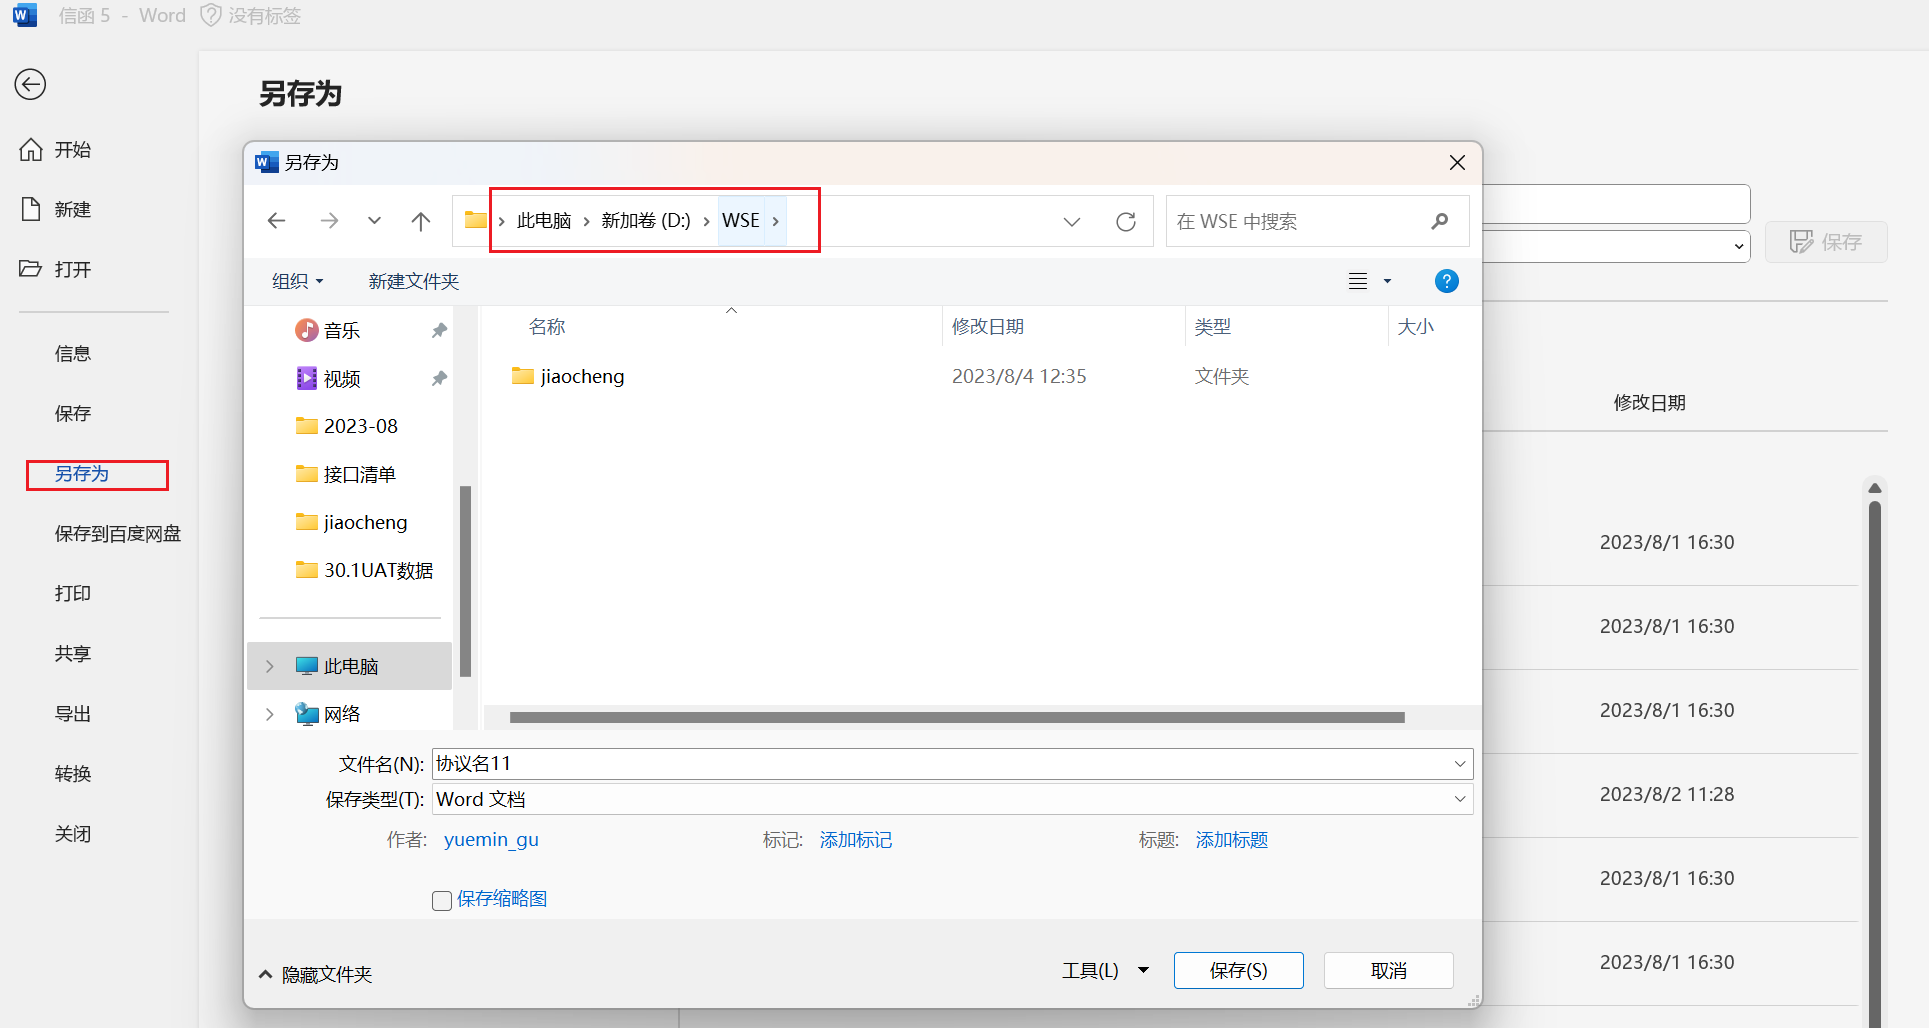Viewport: 1929px width, 1028px height.
Task: Select 另存为 in Word backstage
Action: (82, 474)
